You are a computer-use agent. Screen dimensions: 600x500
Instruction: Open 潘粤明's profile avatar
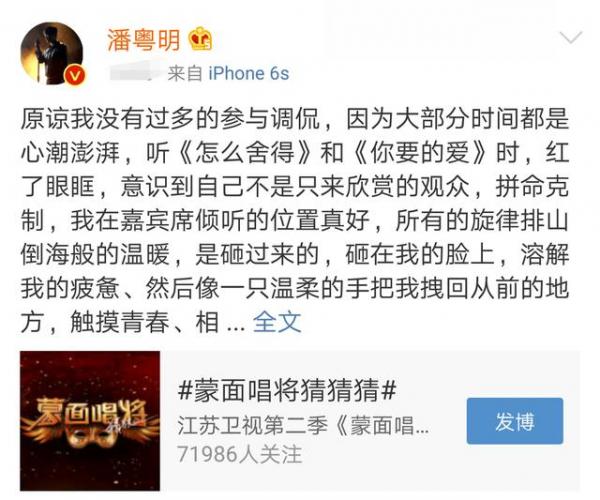52,54
